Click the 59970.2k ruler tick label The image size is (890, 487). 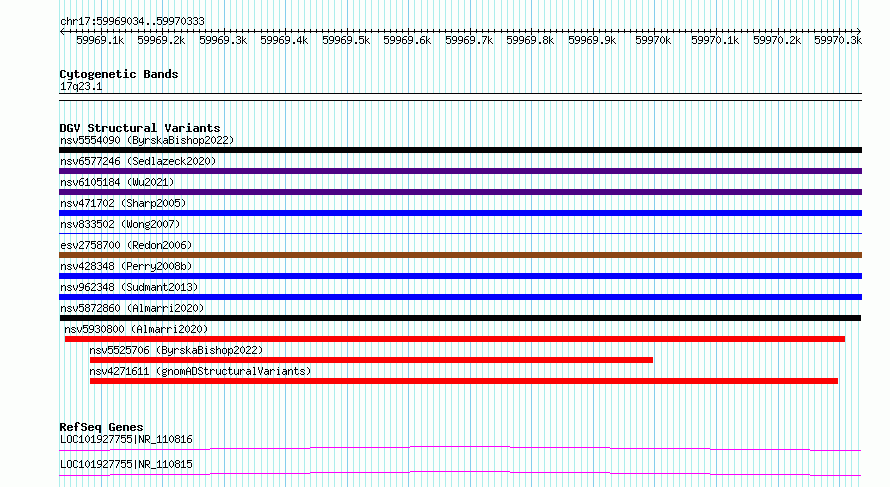777,40
